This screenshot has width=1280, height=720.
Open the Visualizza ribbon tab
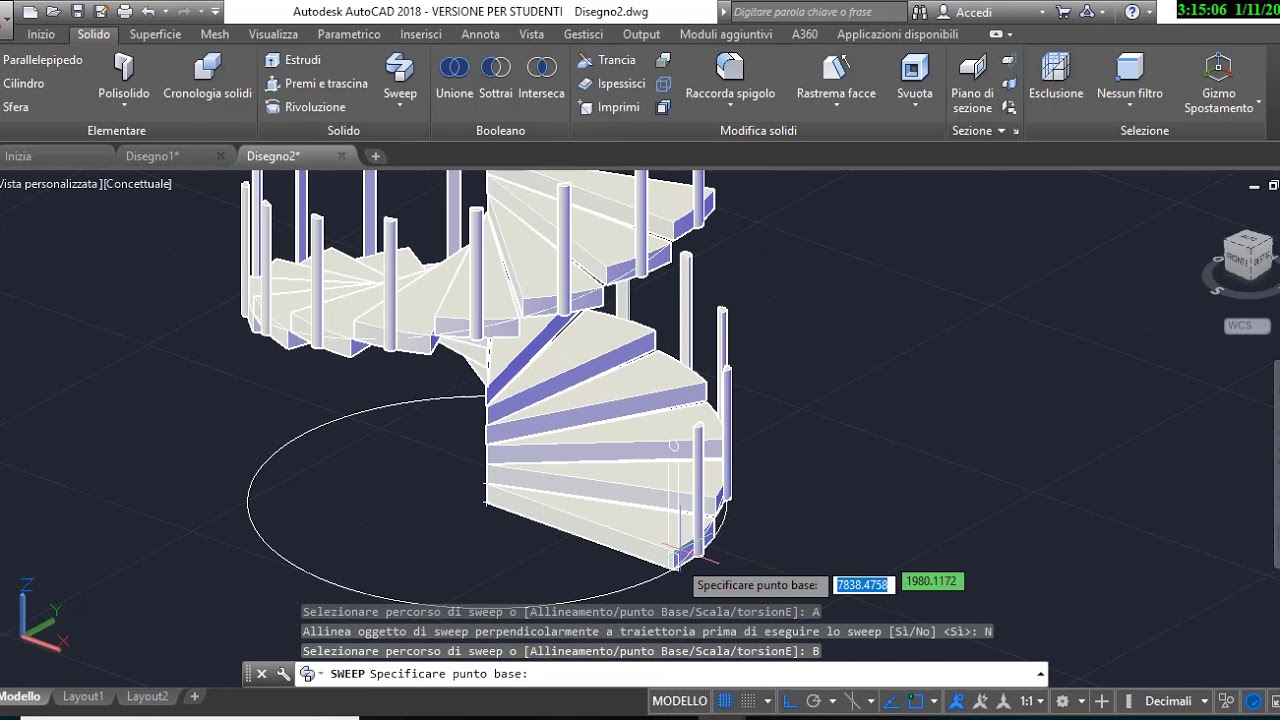point(273,34)
